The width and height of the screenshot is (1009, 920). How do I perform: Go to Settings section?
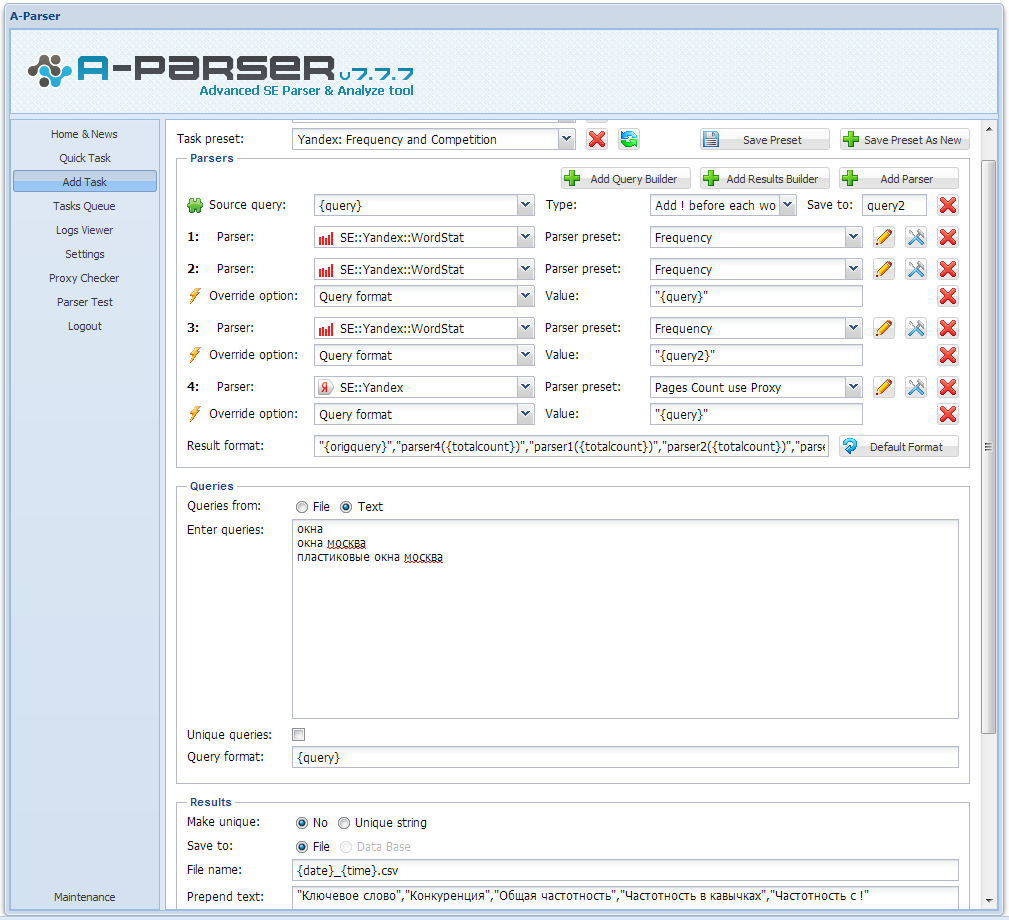tap(84, 254)
